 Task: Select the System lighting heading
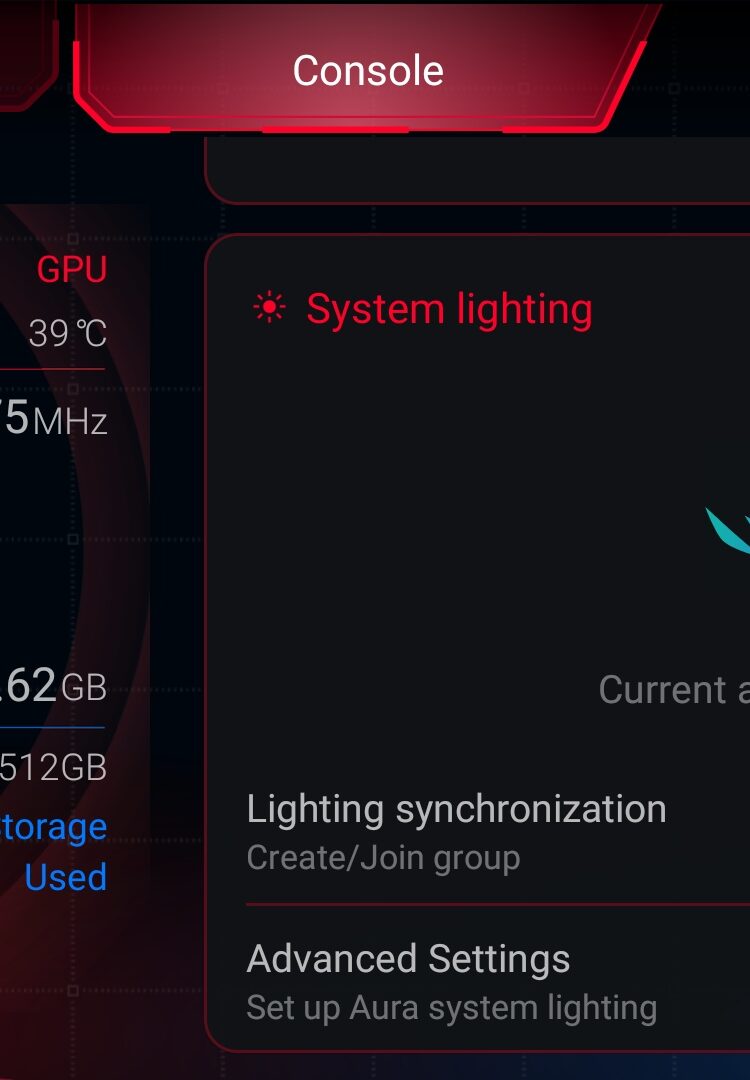click(x=449, y=309)
